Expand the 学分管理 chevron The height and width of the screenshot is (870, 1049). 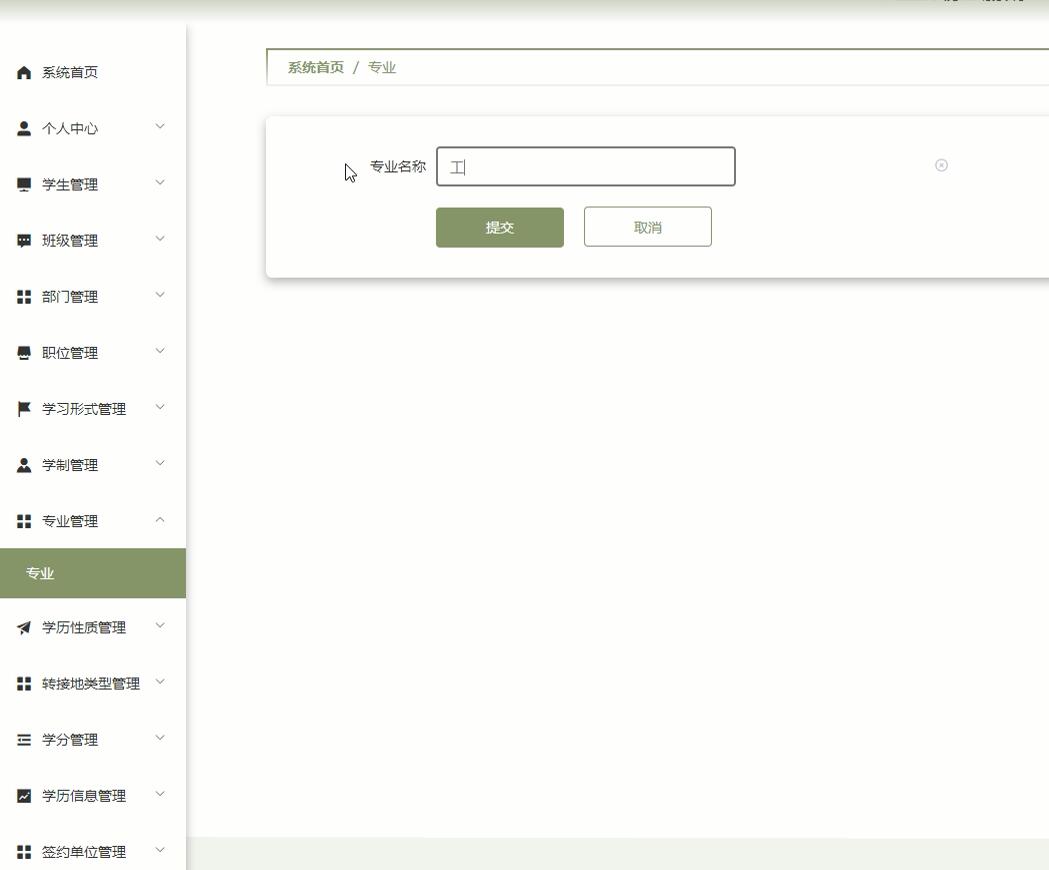(160, 737)
